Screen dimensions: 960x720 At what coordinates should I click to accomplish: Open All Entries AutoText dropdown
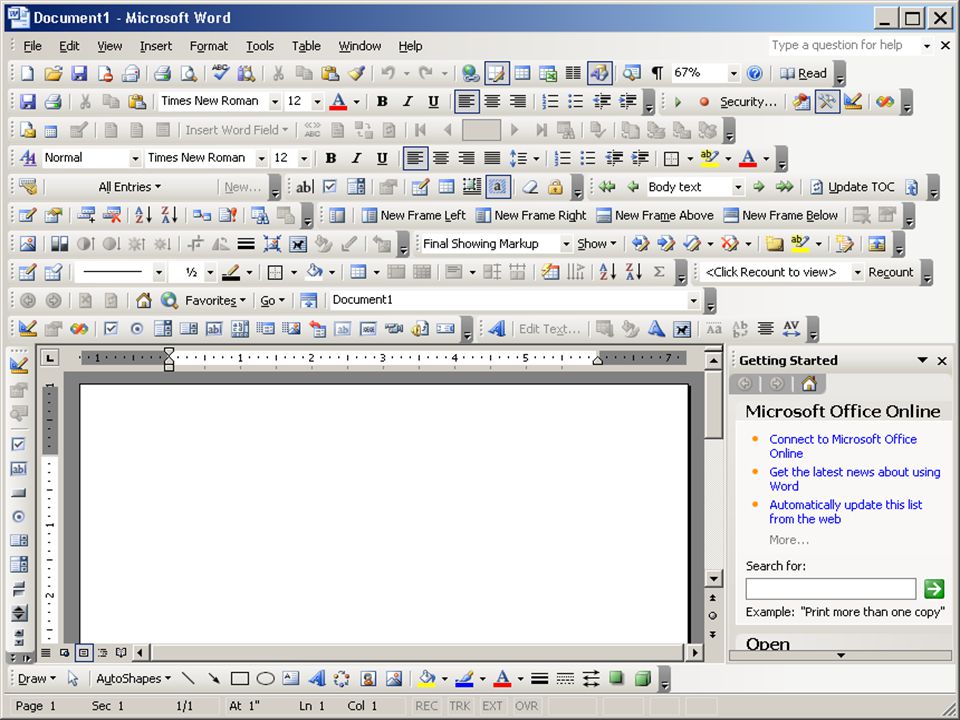coord(129,187)
